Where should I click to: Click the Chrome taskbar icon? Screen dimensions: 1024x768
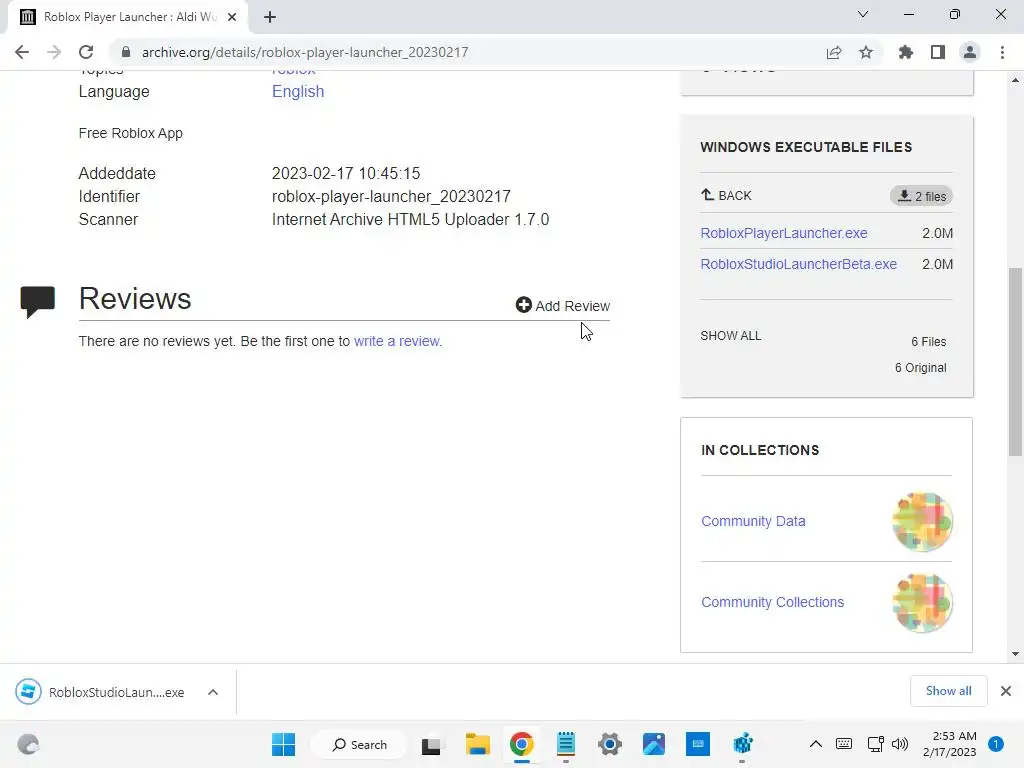coord(521,744)
